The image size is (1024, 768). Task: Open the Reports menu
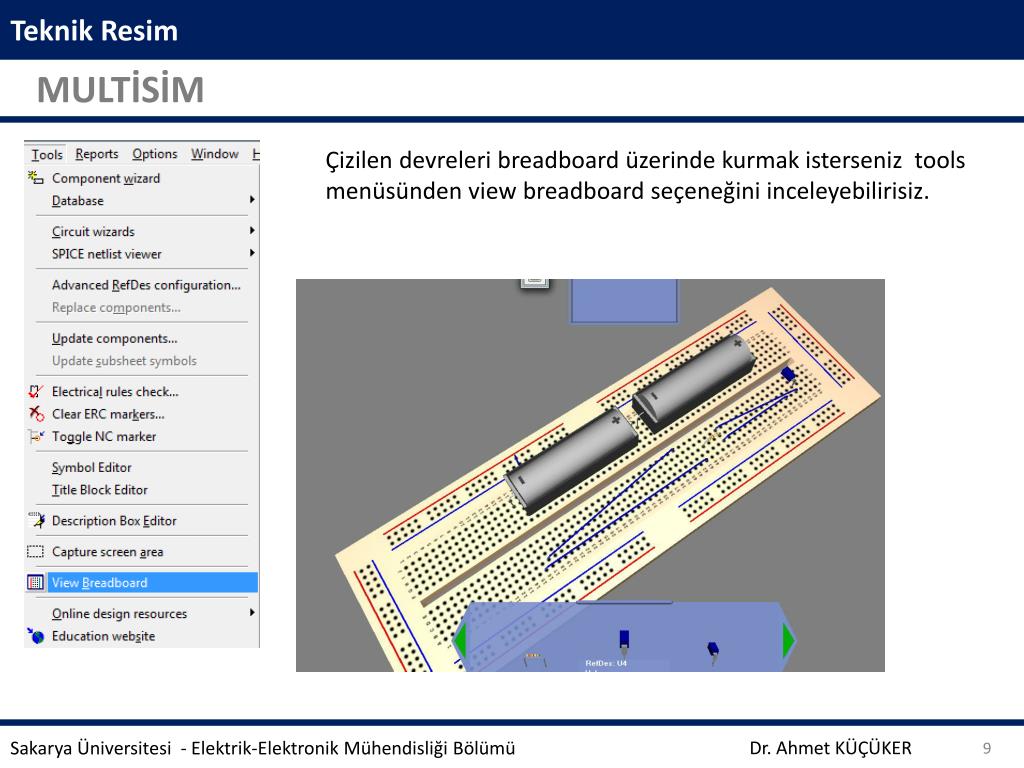click(97, 154)
